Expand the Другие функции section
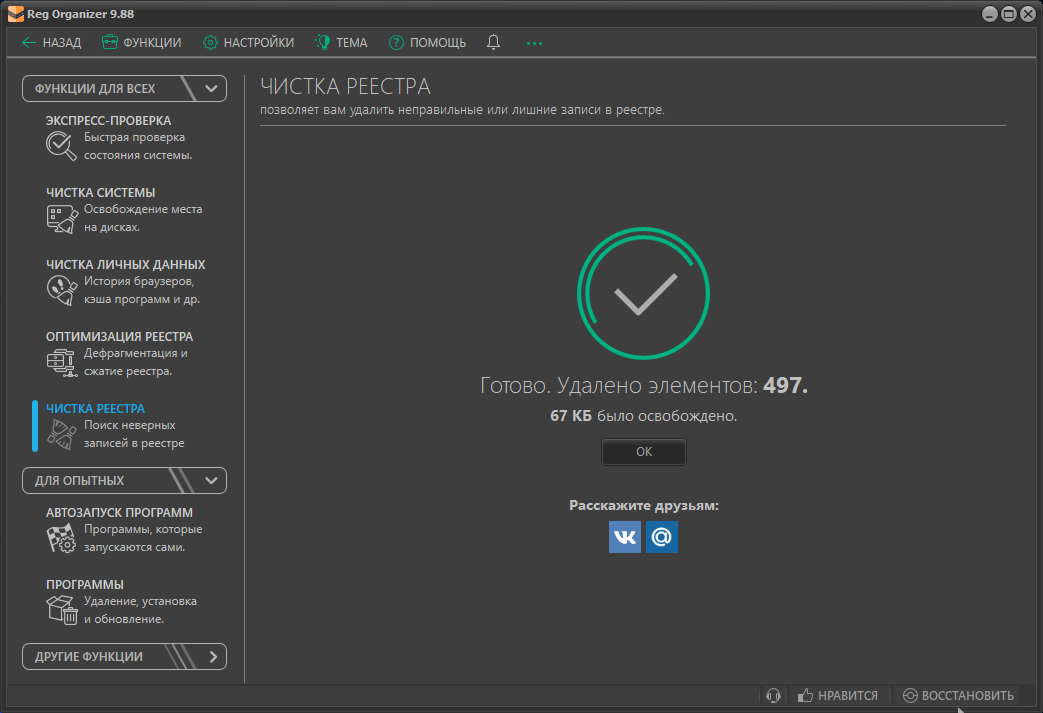 point(212,657)
